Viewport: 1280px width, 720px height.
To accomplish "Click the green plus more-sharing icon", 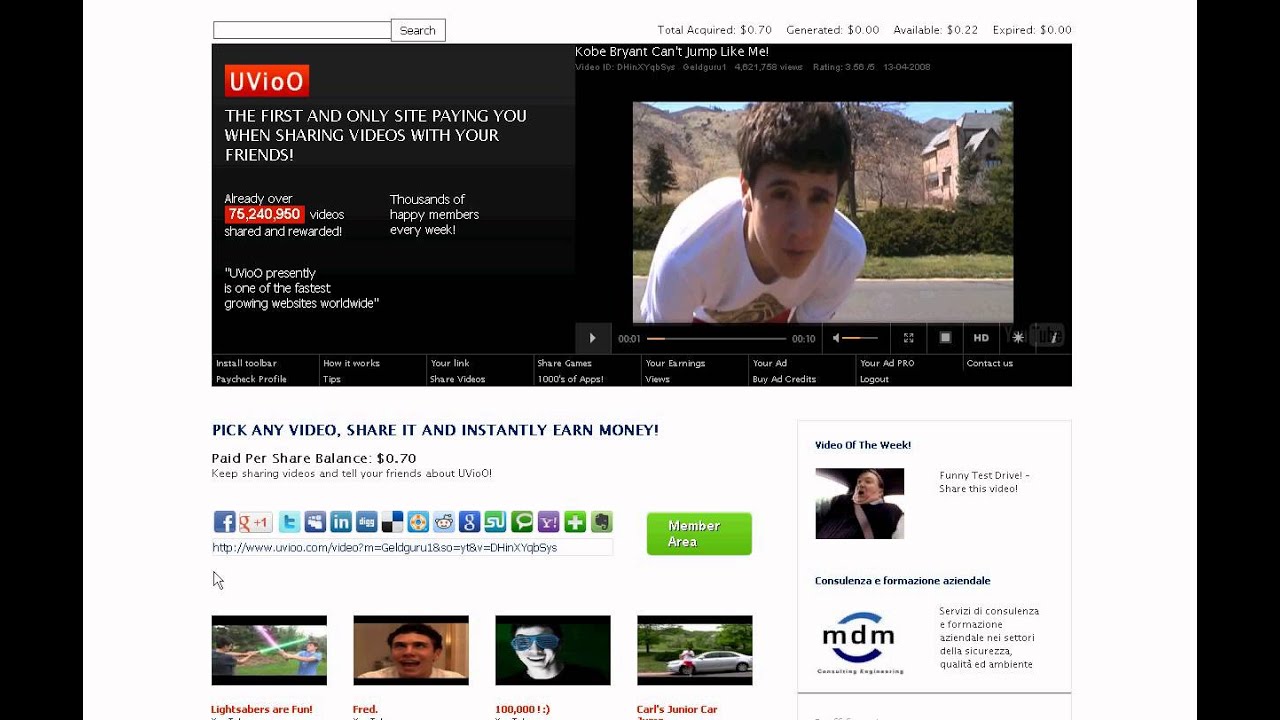I will [x=574, y=522].
